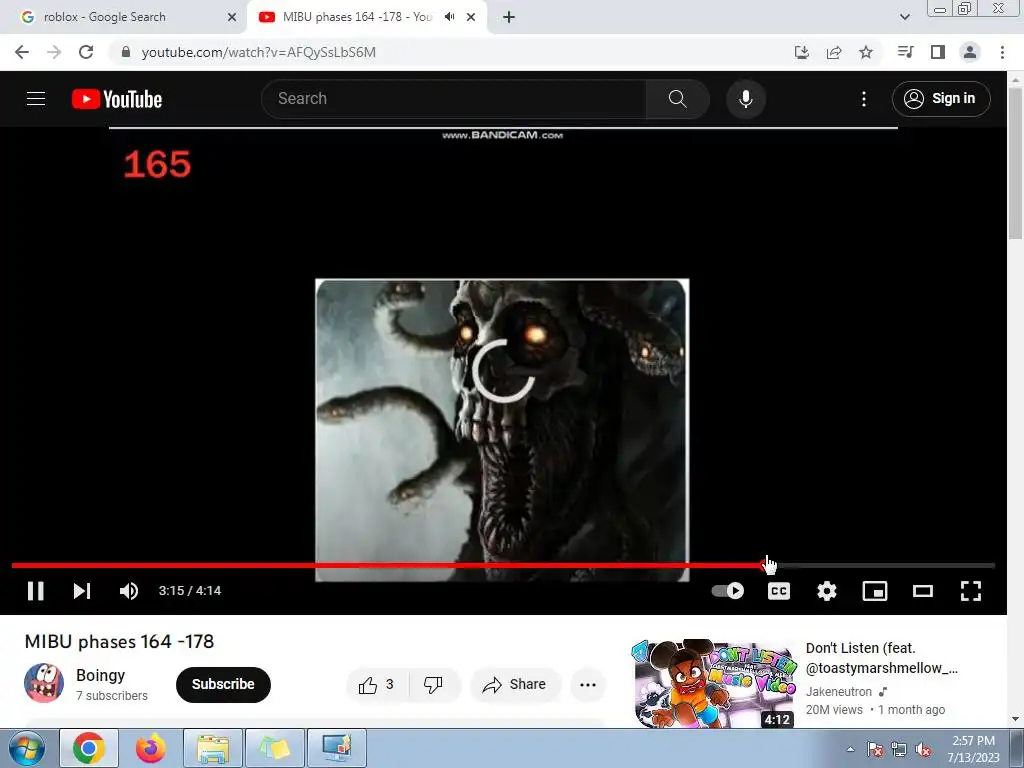Viewport: 1024px width, 768px height.
Task: Go back to previous page
Action: pyautogui.click(x=22, y=52)
